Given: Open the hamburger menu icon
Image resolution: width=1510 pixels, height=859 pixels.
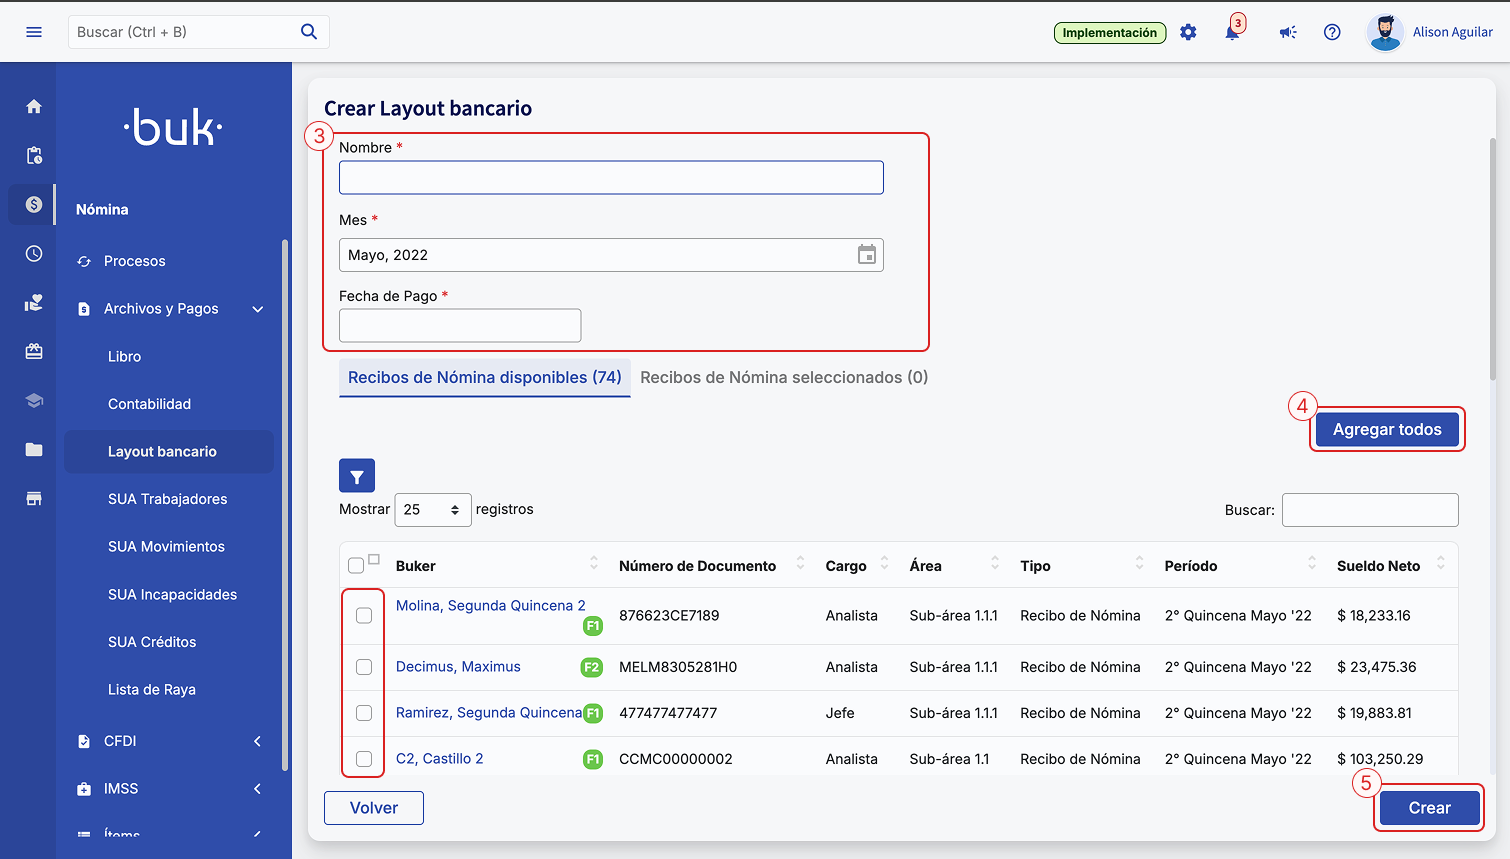Looking at the screenshot, I should pyautogui.click(x=34, y=32).
